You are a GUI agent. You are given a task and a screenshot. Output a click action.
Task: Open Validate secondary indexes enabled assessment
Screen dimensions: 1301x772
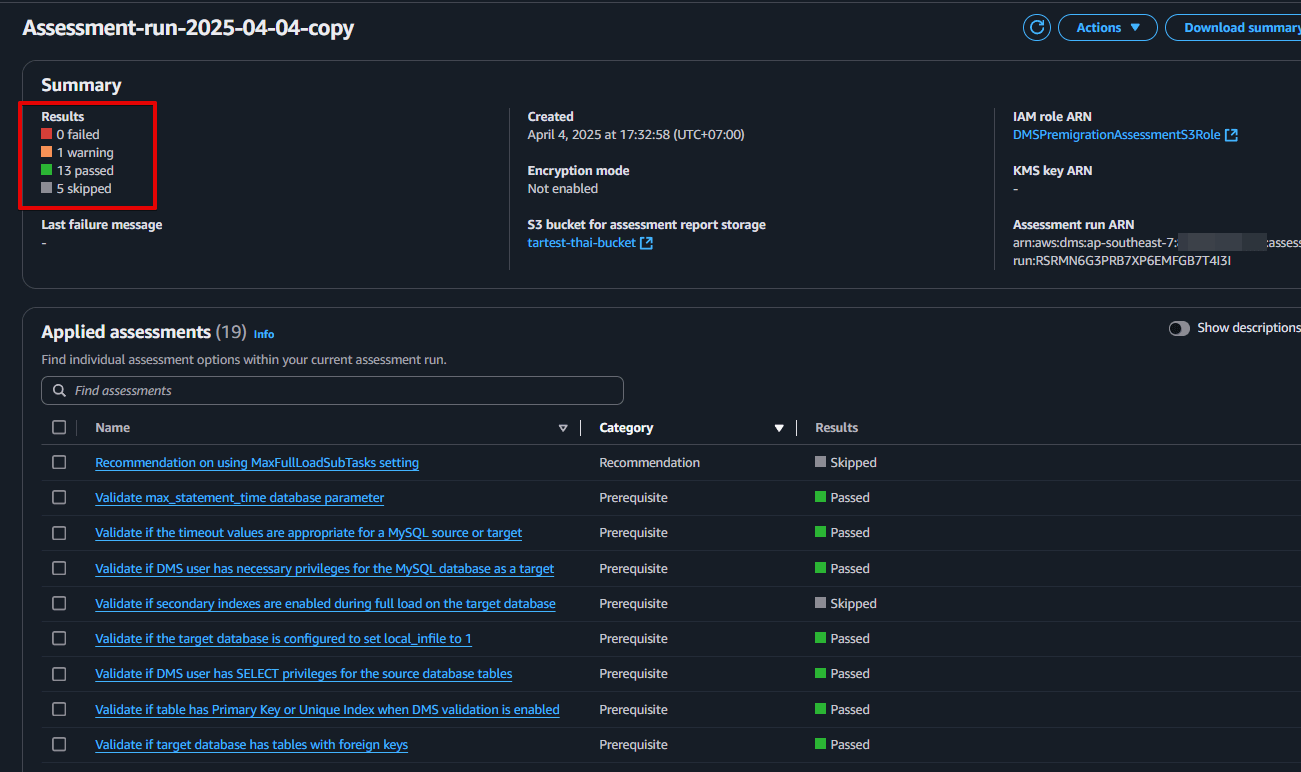325,604
